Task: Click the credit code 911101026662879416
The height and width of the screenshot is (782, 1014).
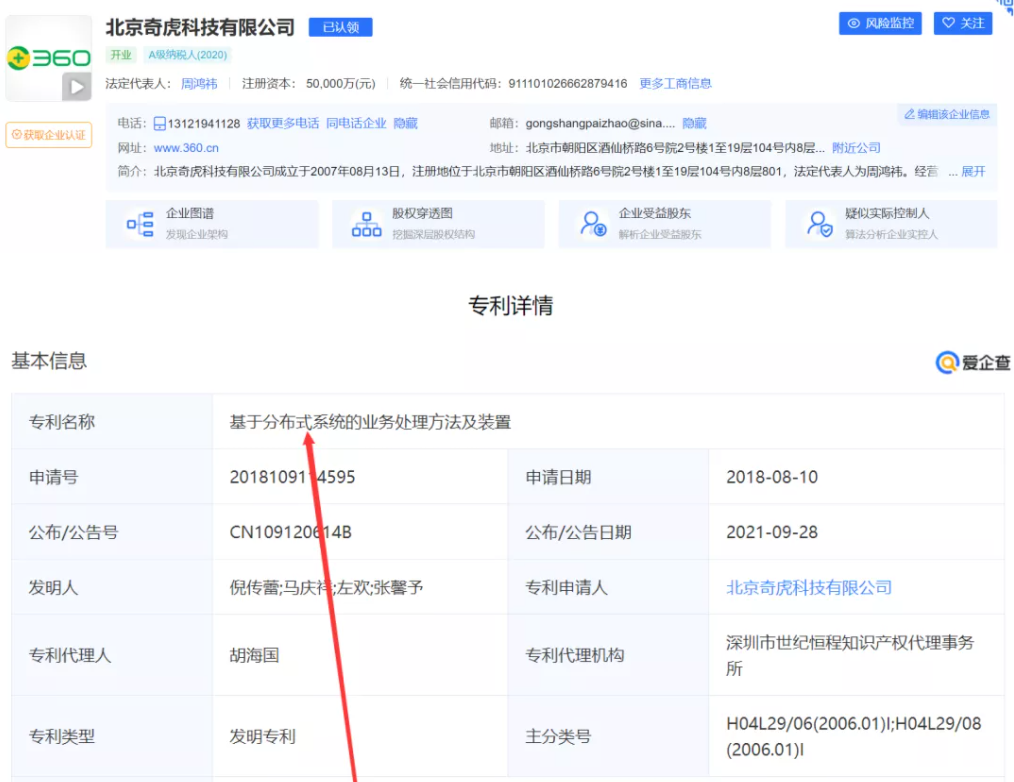Action: [568, 83]
